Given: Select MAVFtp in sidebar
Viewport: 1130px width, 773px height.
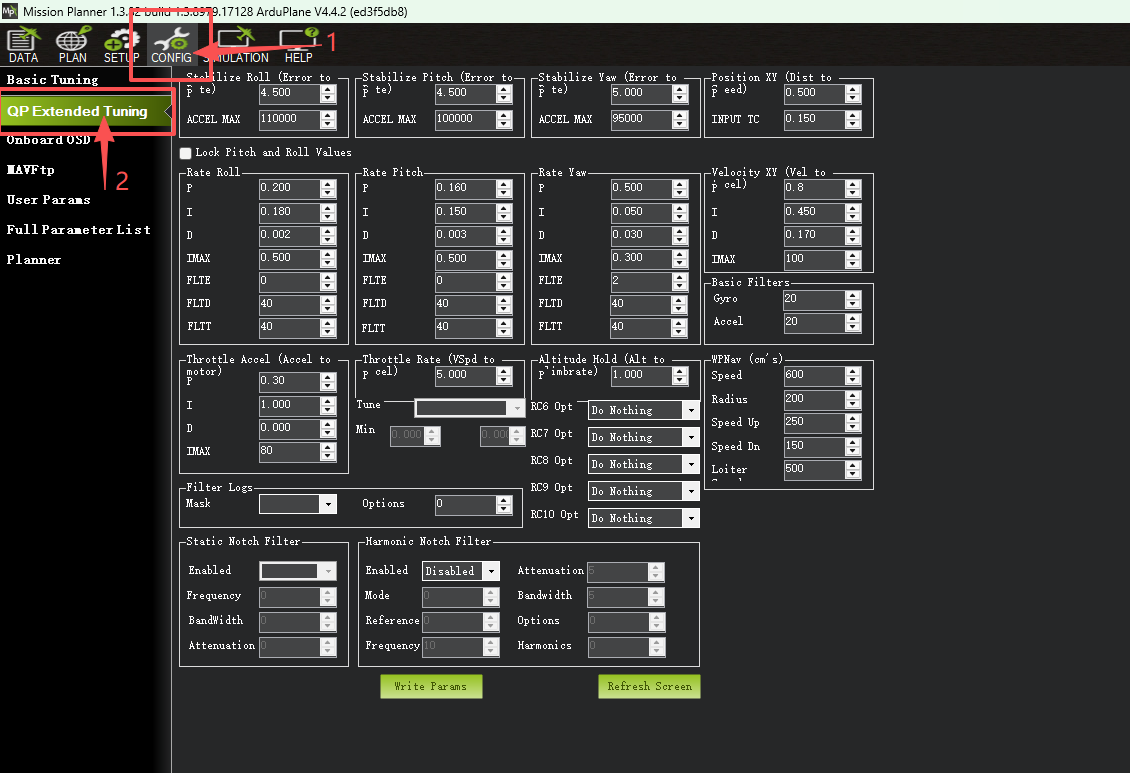Looking at the screenshot, I should pyautogui.click(x=30, y=170).
